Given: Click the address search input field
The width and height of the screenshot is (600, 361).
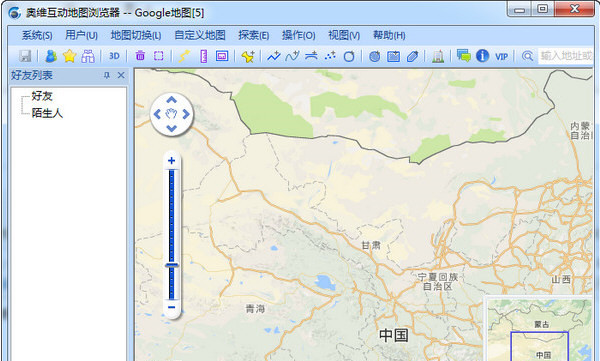Looking at the screenshot, I should coord(566,56).
